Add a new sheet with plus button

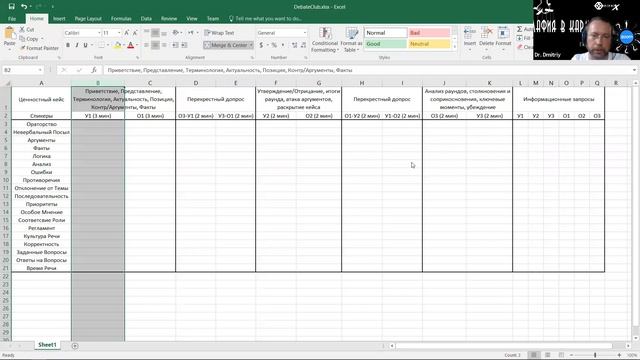(75, 346)
